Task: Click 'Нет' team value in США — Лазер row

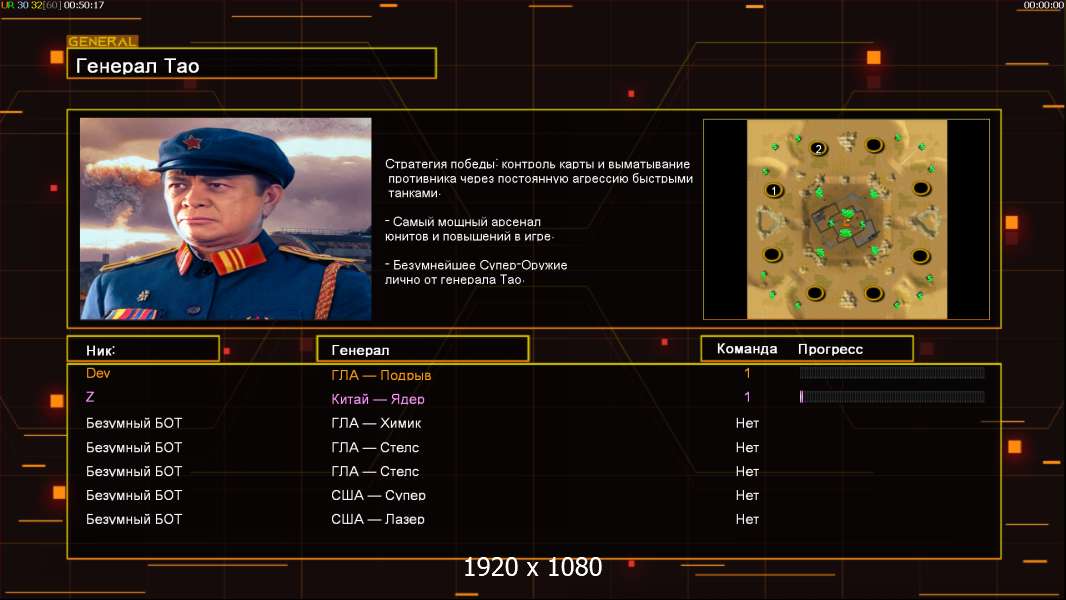Action: click(x=747, y=519)
